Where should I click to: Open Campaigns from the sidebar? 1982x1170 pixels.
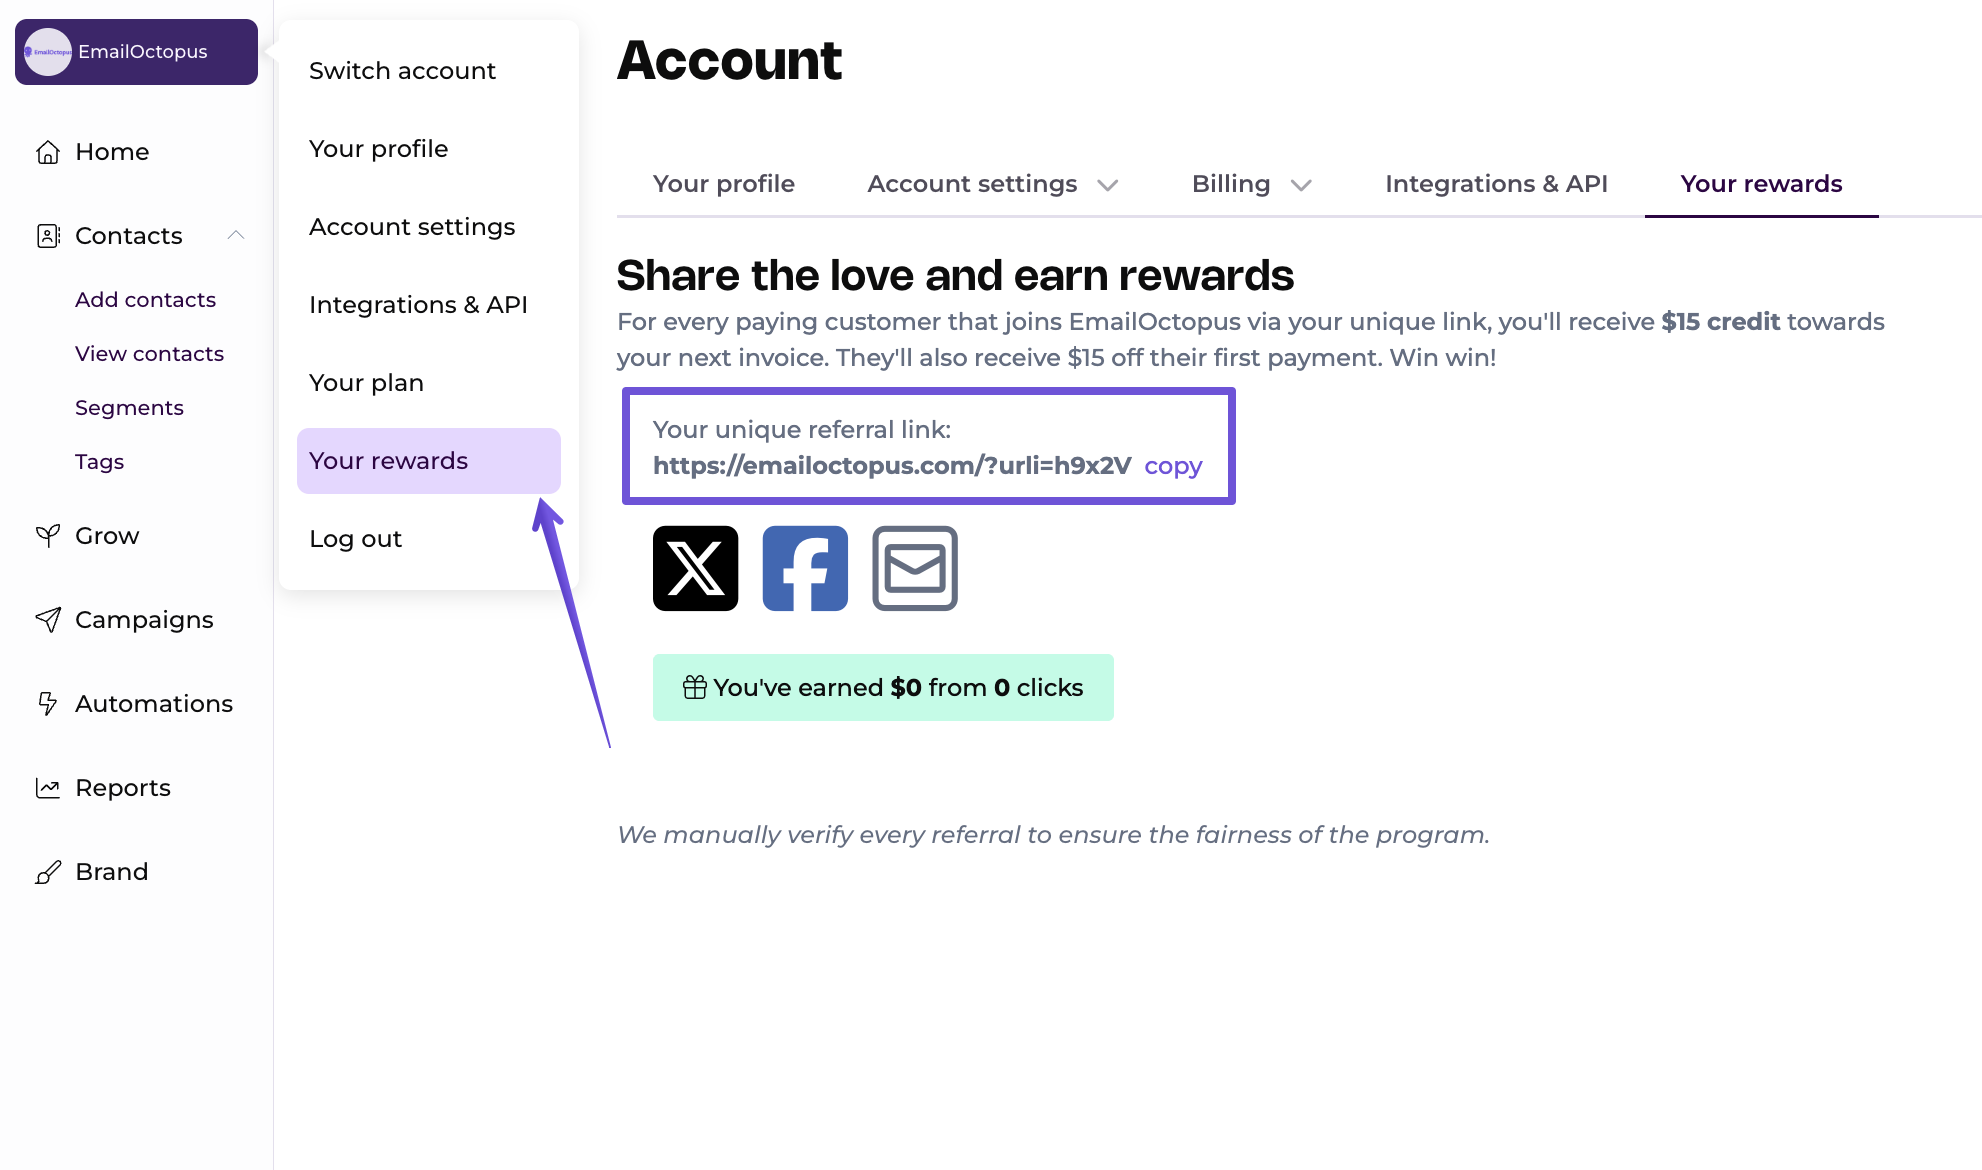tap(143, 619)
